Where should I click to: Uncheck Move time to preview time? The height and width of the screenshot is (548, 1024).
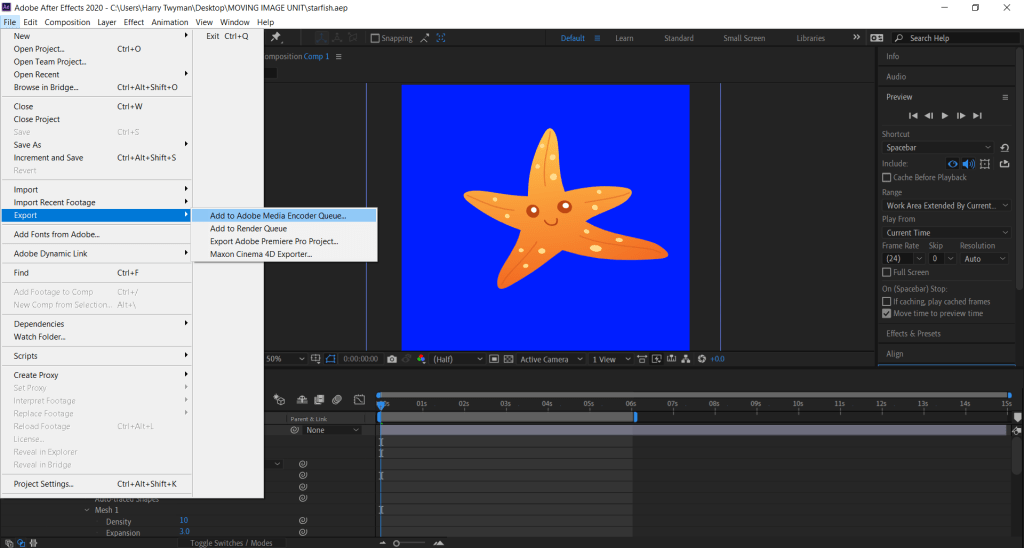point(887,313)
